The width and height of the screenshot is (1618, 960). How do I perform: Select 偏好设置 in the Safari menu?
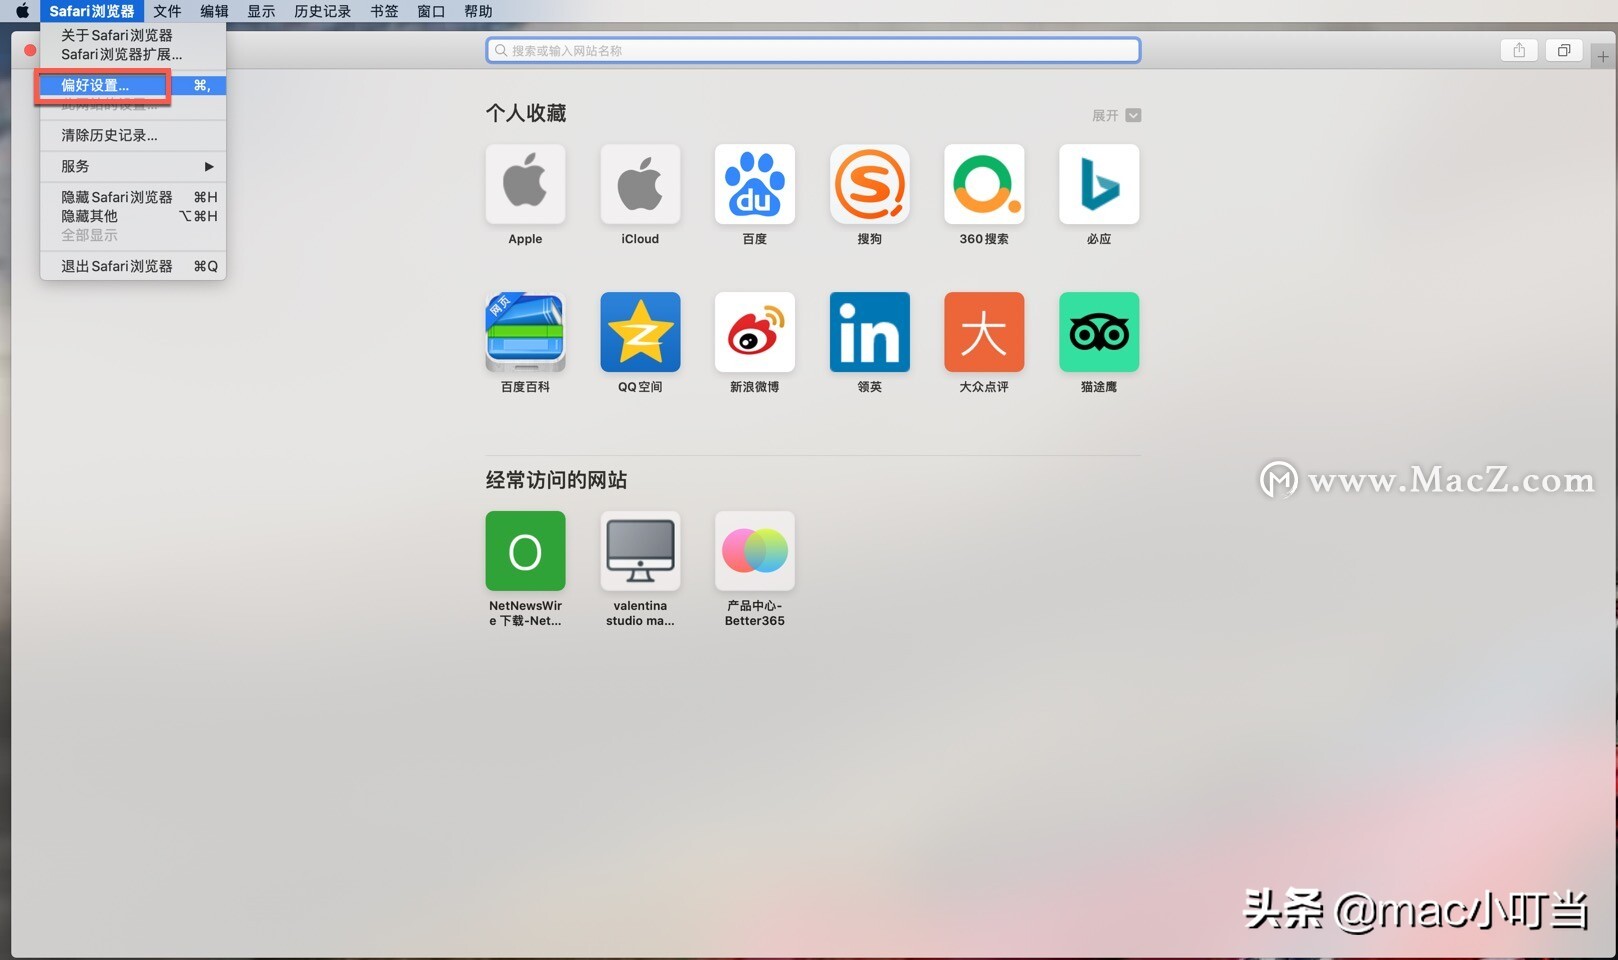click(96, 85)
